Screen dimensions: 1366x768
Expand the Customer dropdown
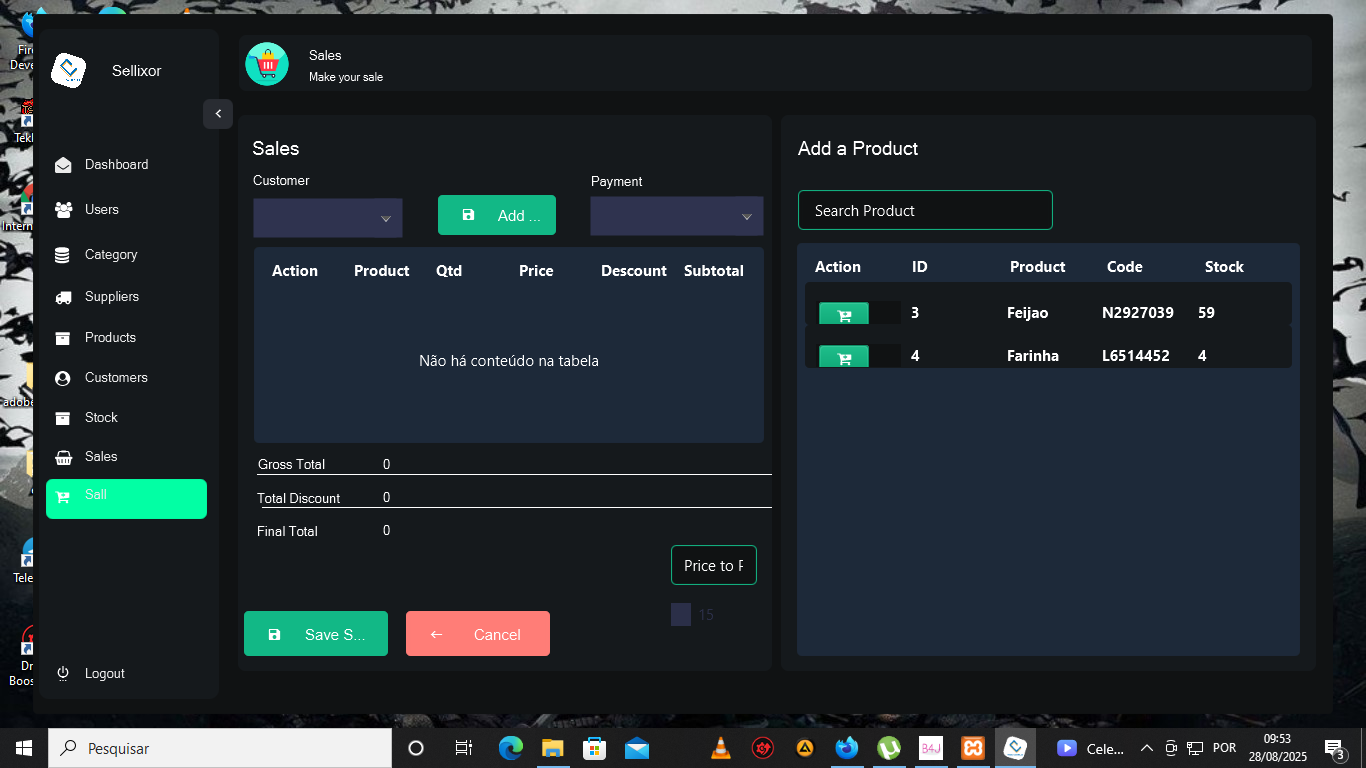(x=328, y=218)
